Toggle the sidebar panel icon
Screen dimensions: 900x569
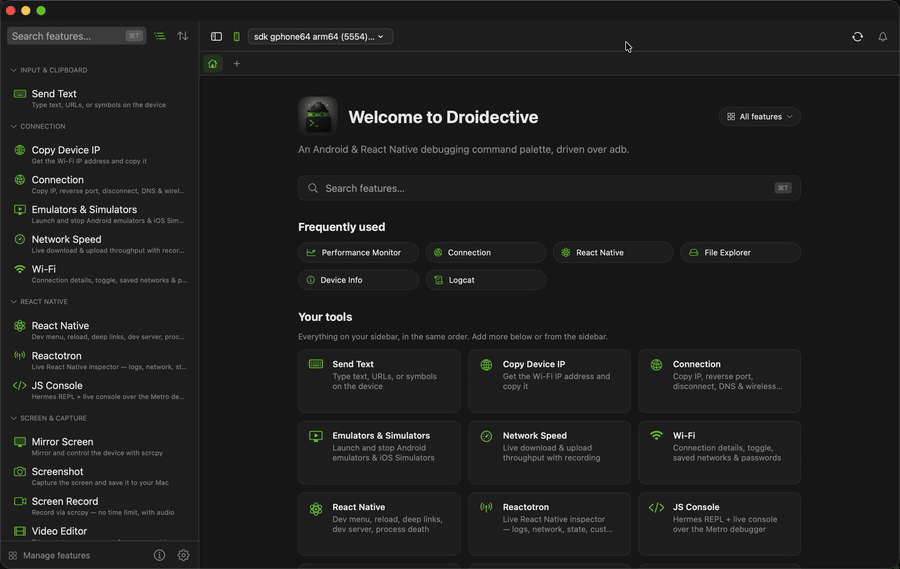pos(216,36)
